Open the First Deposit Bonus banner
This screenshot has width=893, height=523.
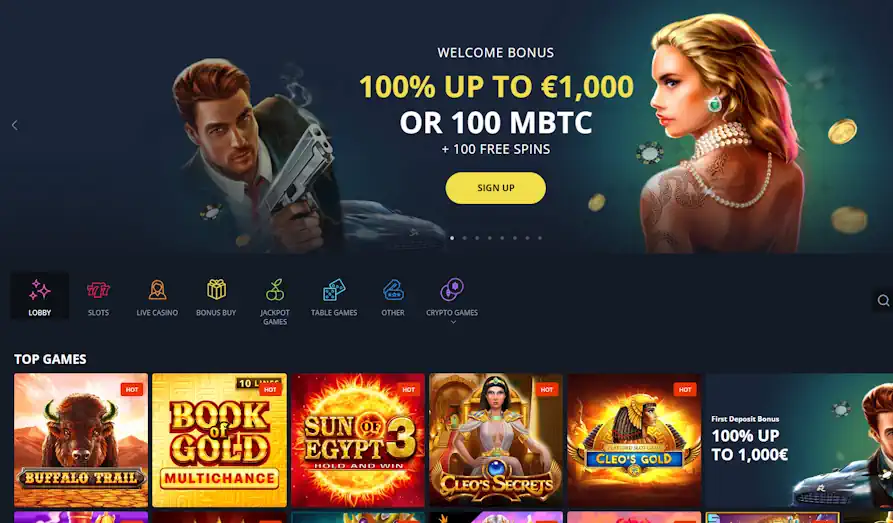(799, 440)
